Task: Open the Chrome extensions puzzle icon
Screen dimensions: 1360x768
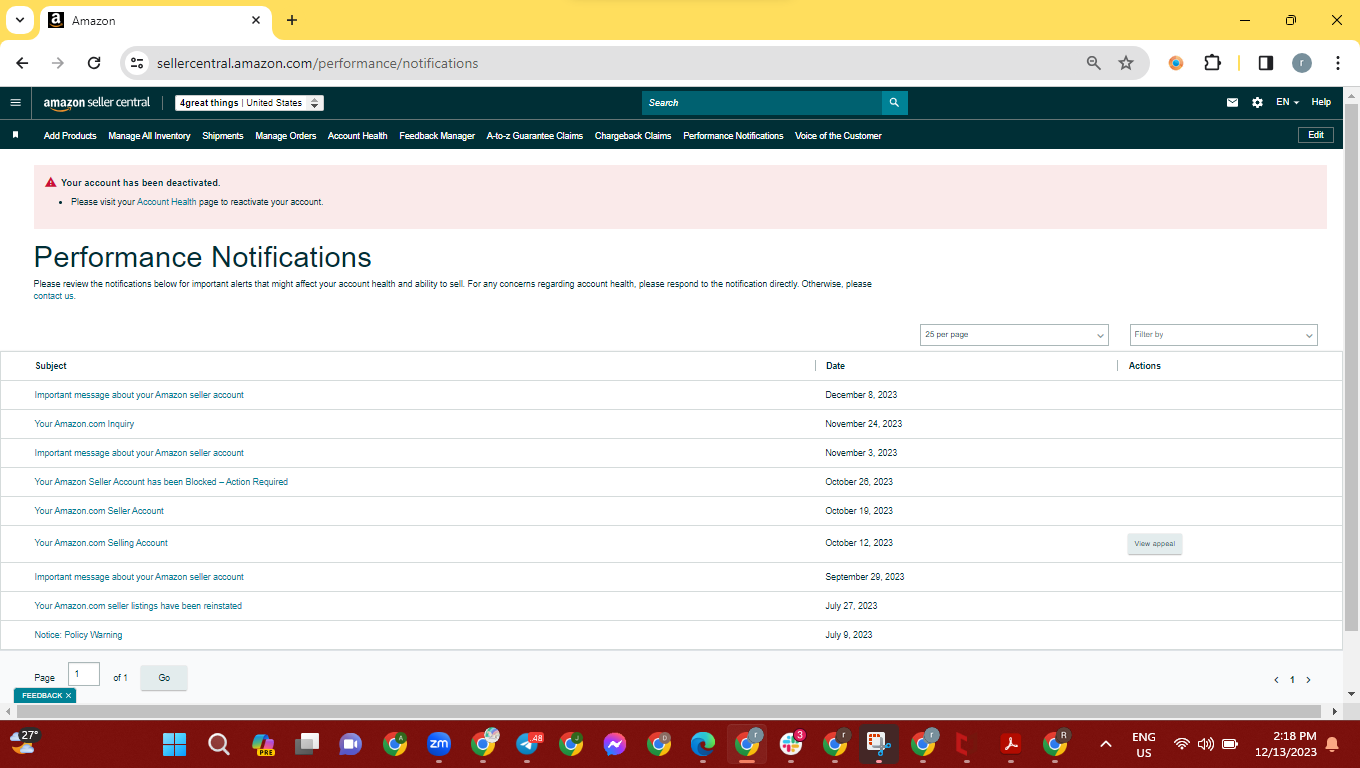Action: point(1212,63)
